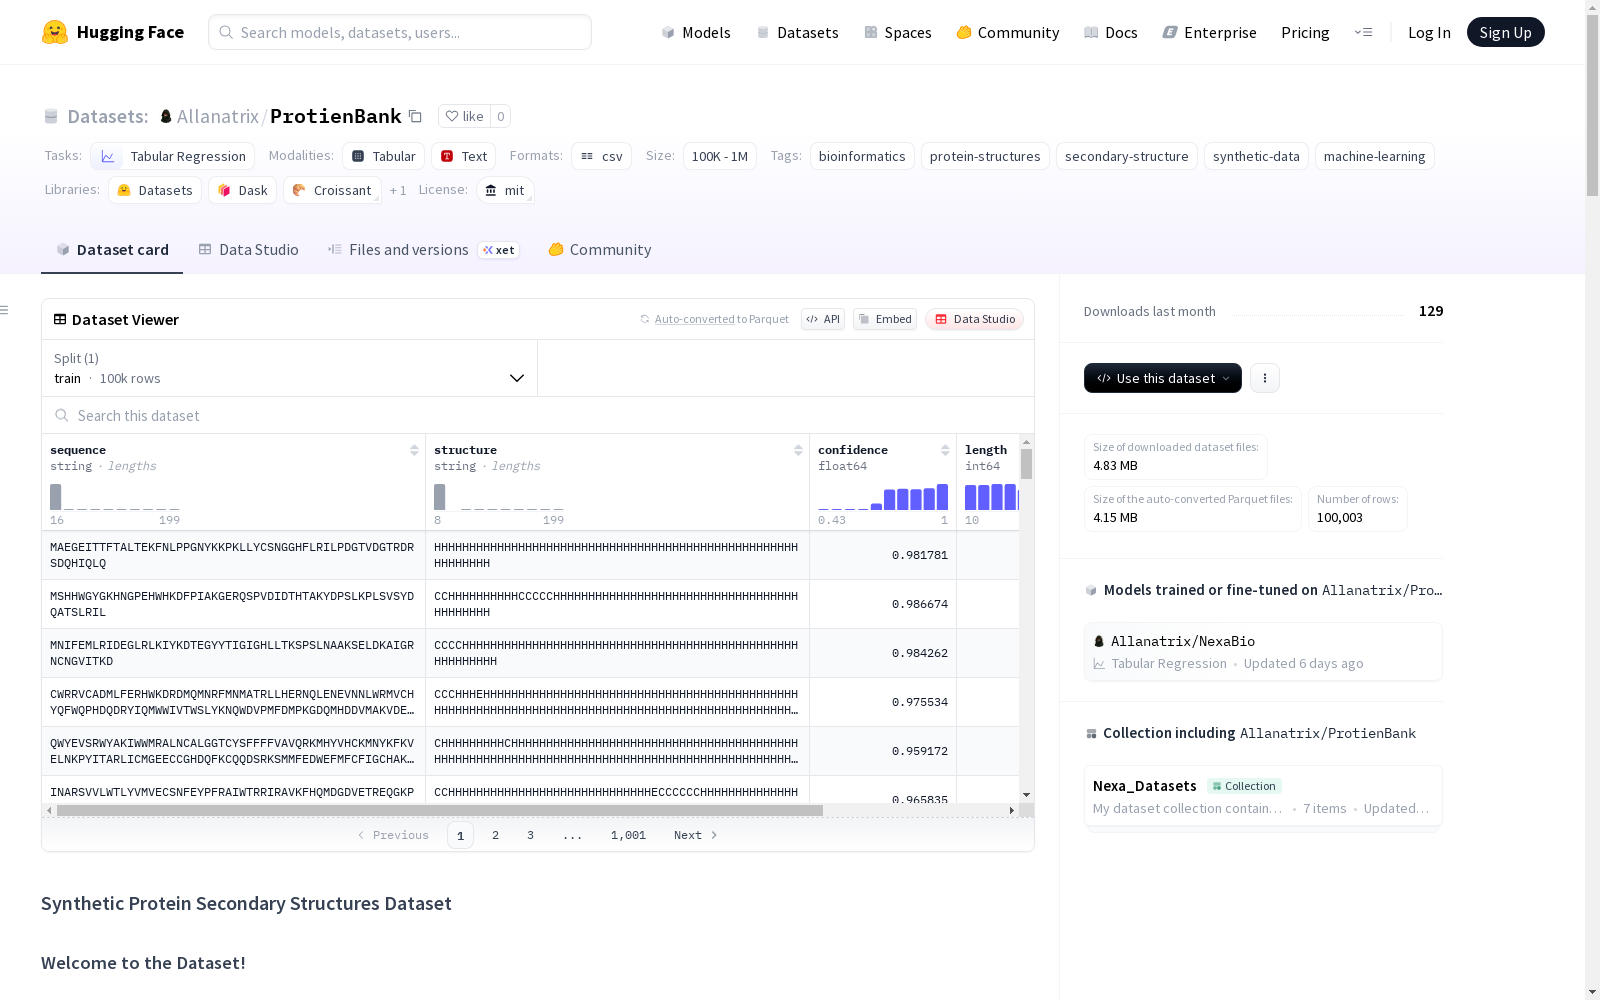Focus the search models, datasets, users field
The height and width of the screenshot is (1000, 1600).
pyautogui.click(x=400, y=32)
